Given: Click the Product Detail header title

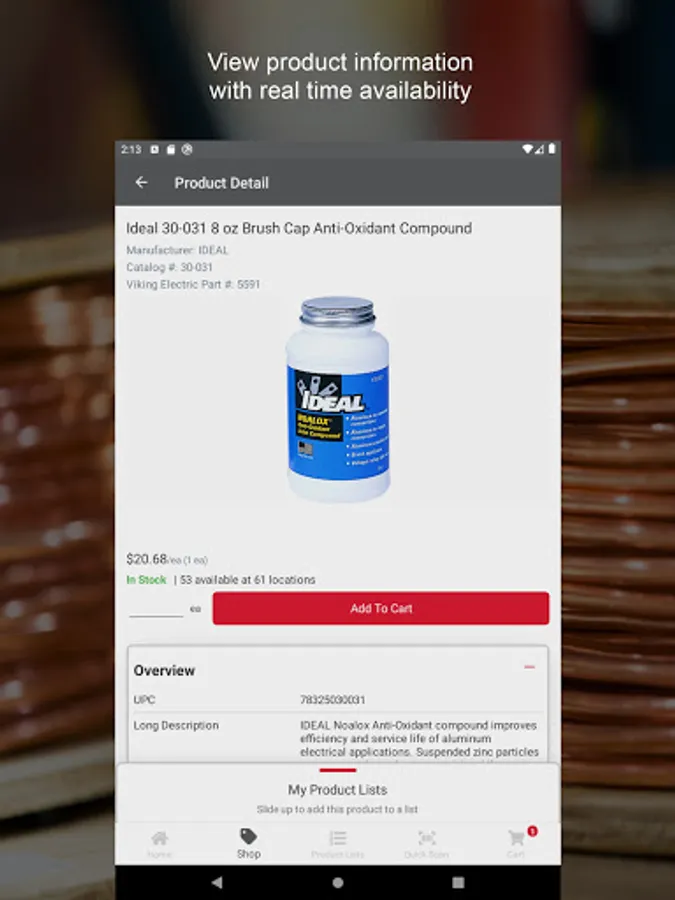Looking at the screenshot, I should (222, 183).
